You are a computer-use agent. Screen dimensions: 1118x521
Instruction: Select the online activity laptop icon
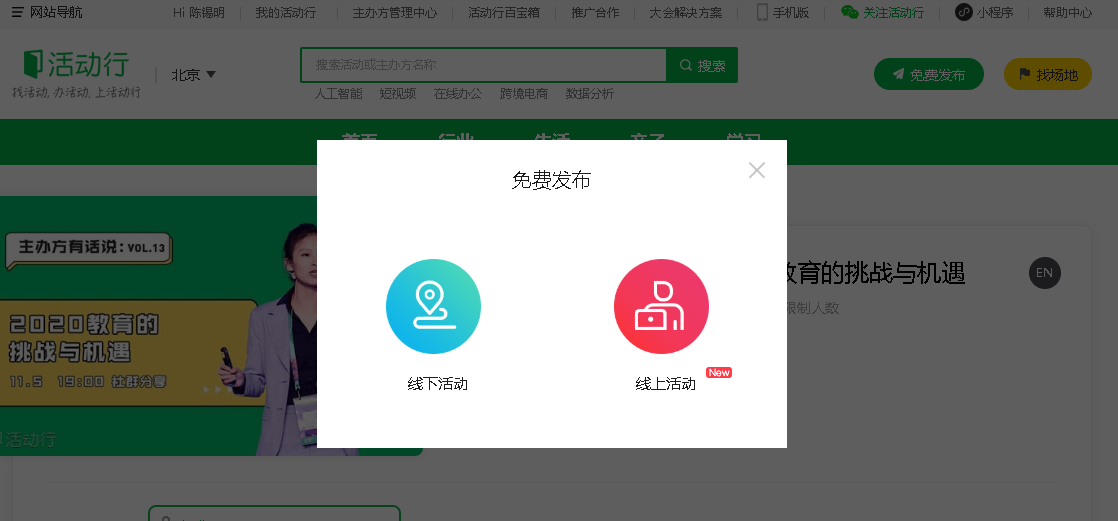(x=661, y=306)
